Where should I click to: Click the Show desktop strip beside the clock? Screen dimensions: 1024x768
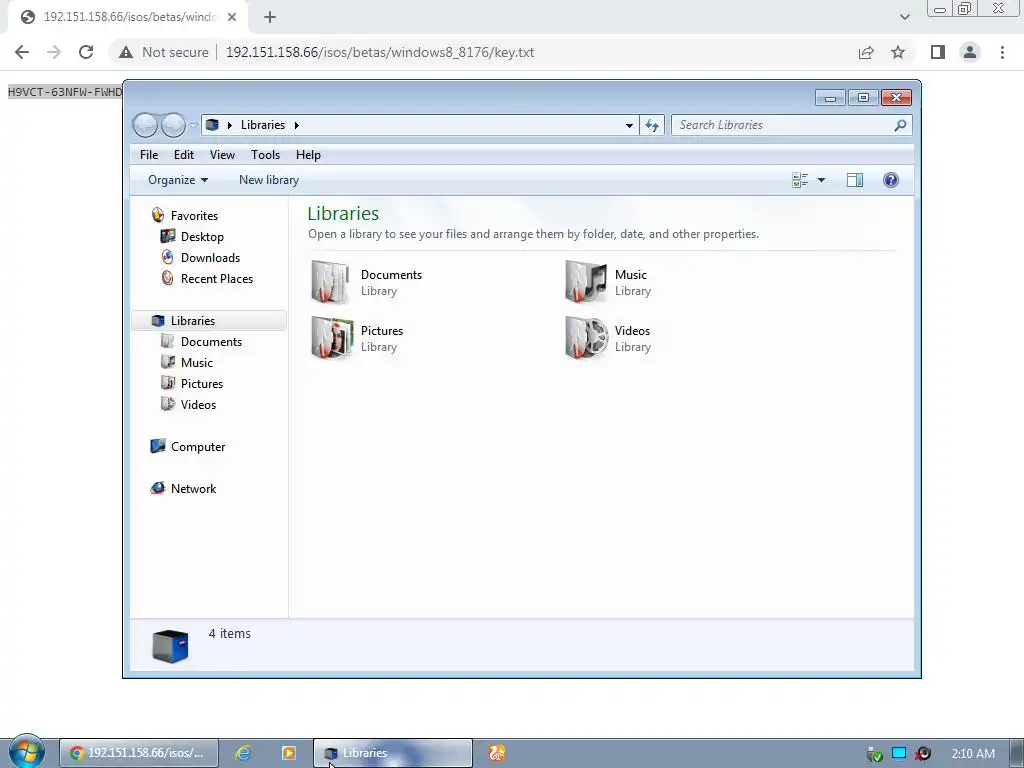tap(1017, 754)
